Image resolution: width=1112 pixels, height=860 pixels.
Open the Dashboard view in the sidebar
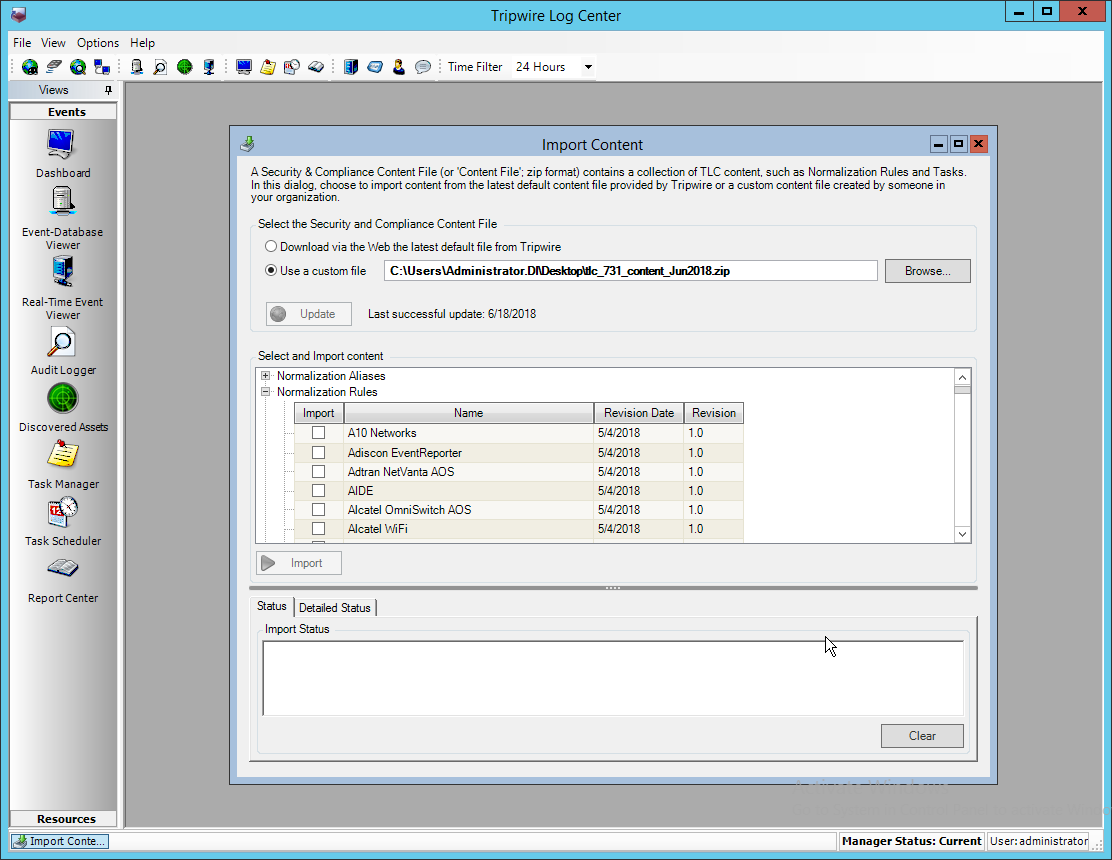click(62, 153)
